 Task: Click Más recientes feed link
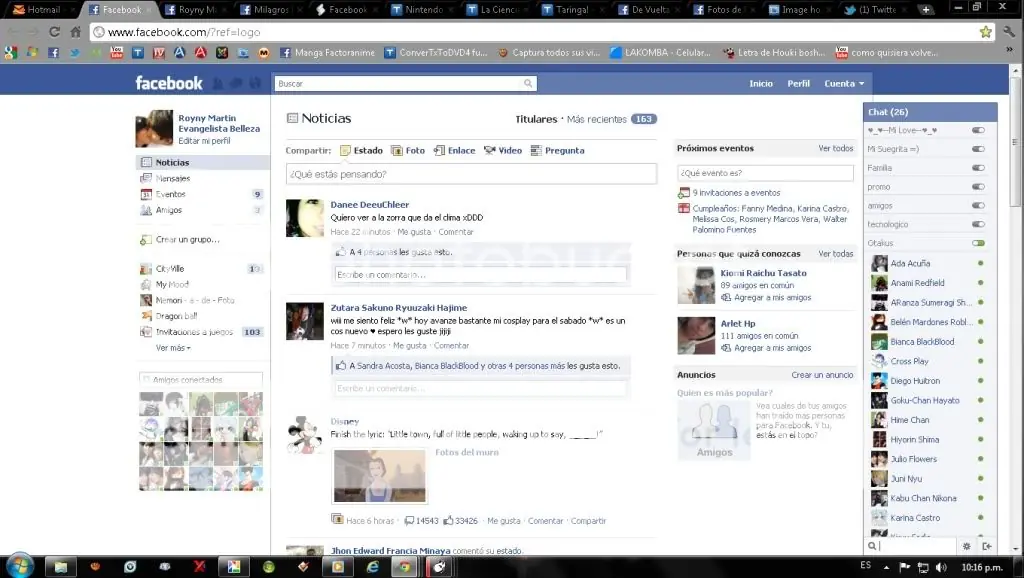coord(597,119)
